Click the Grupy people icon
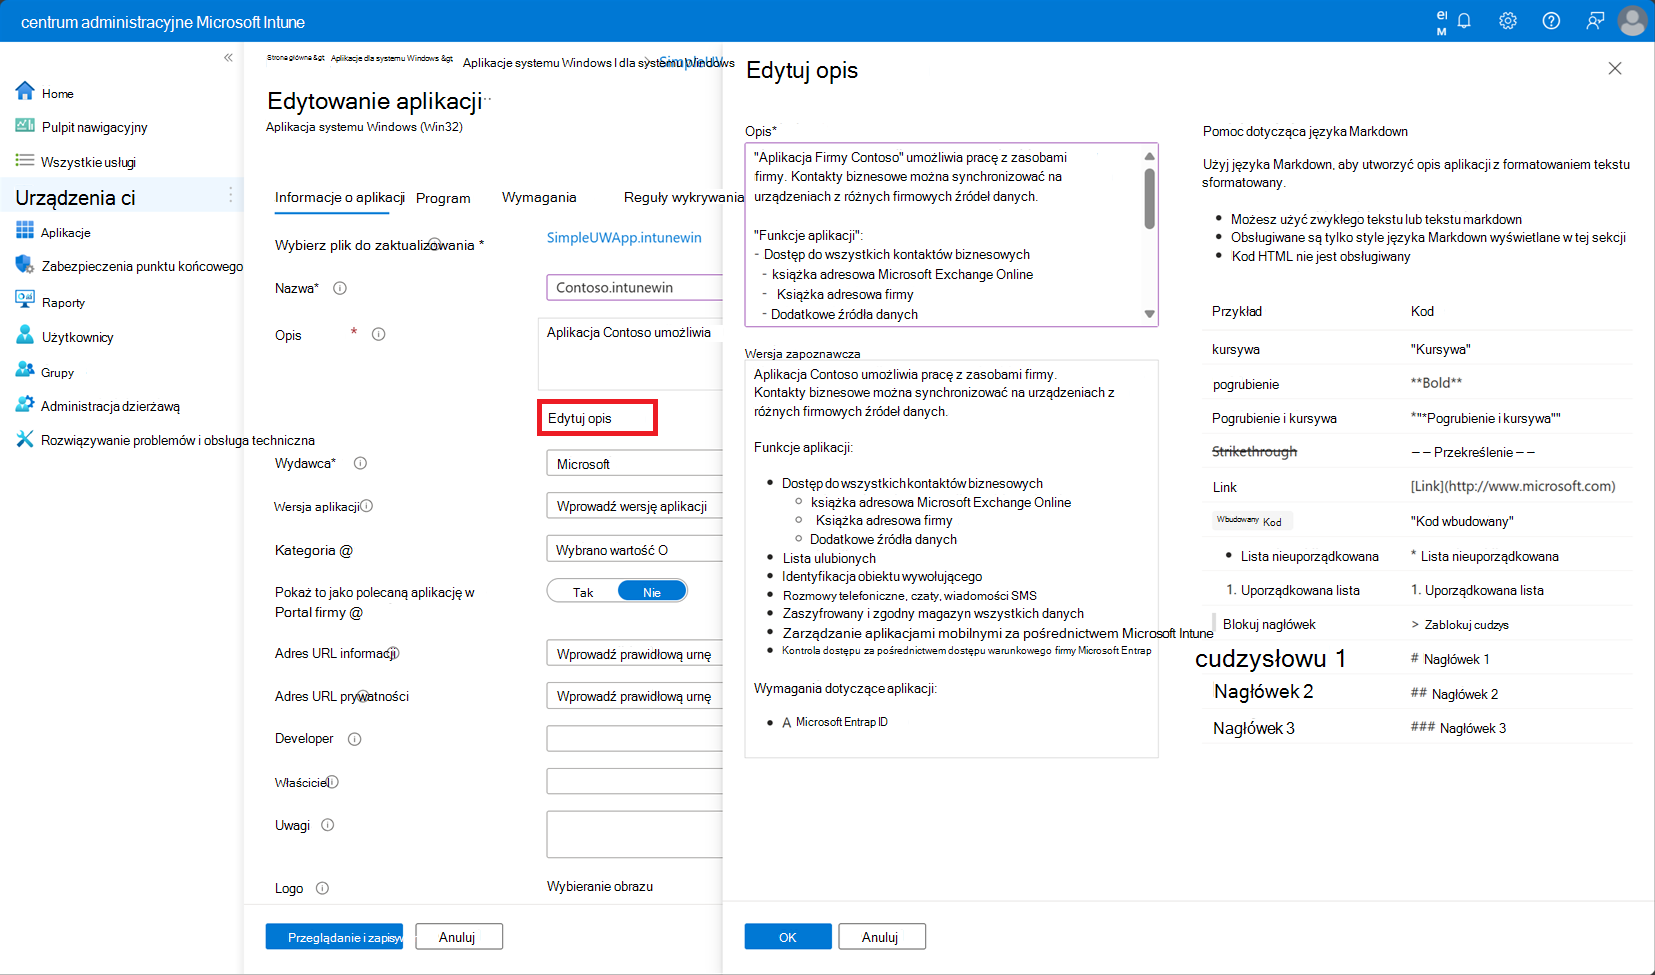 click(x=25, y=370)
